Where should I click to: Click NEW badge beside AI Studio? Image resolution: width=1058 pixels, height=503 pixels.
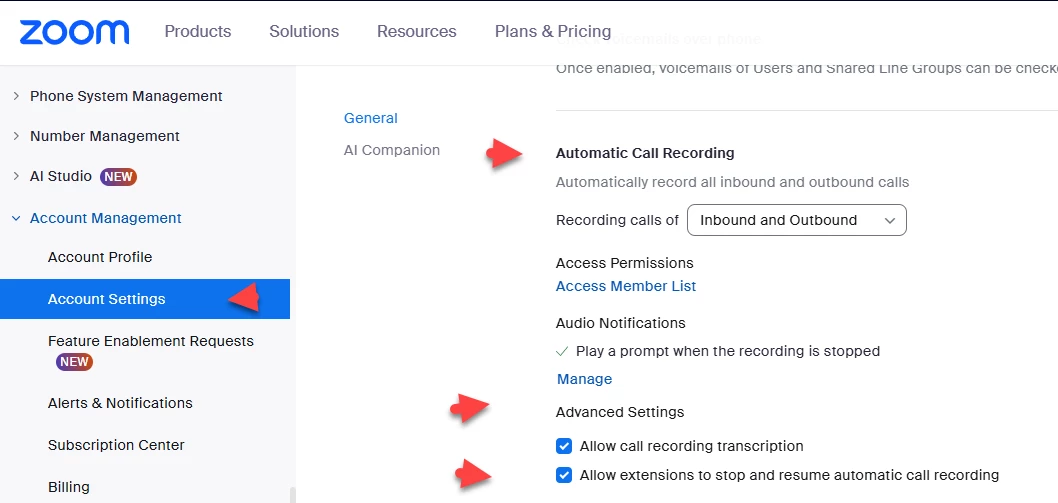[x=118, y=177]
